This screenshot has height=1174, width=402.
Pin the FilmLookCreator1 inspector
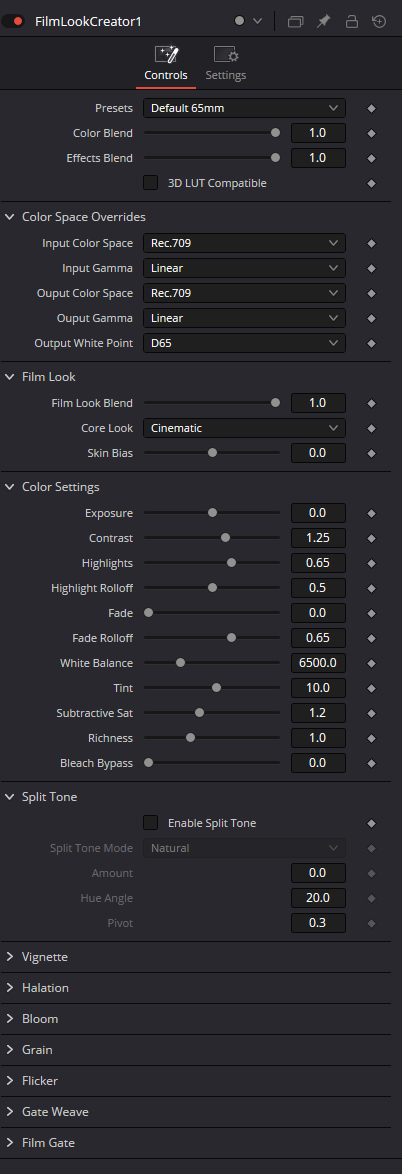[x=323, y=21]
